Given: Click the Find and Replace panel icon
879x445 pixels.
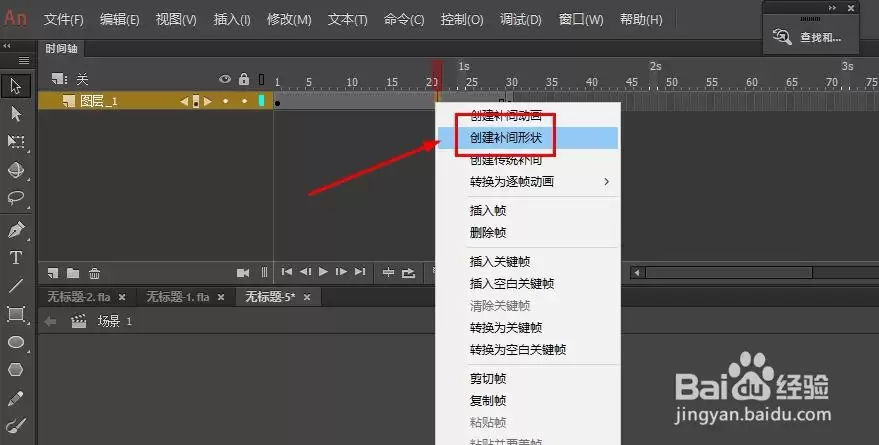Looking at the screenshot, I should [x=781, y=37].
